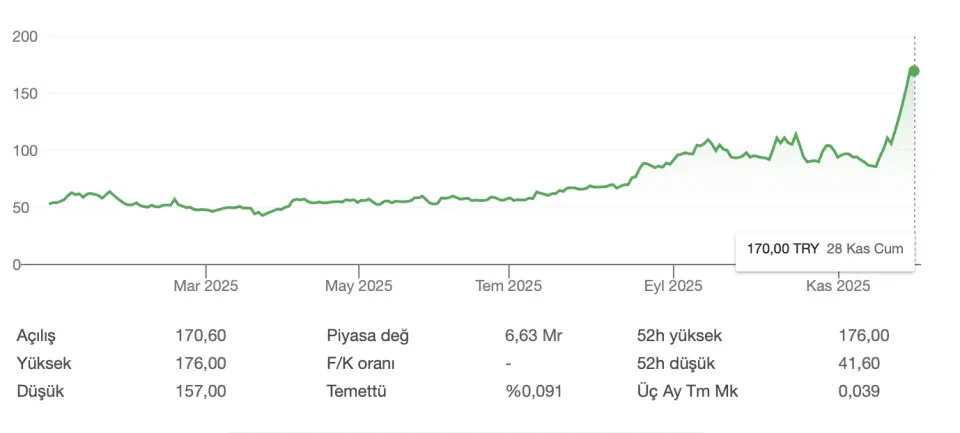Click the 52h yüksek label
This screenshot has width=960, height=433.
(x=679, y=336)
